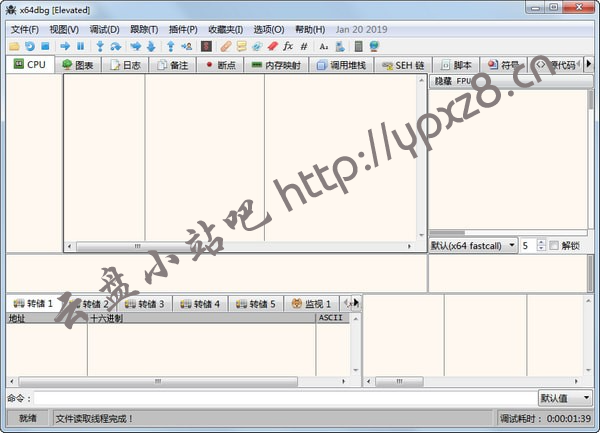
Task: Open the 文件(F) menu
Action: tap(25, 29)
